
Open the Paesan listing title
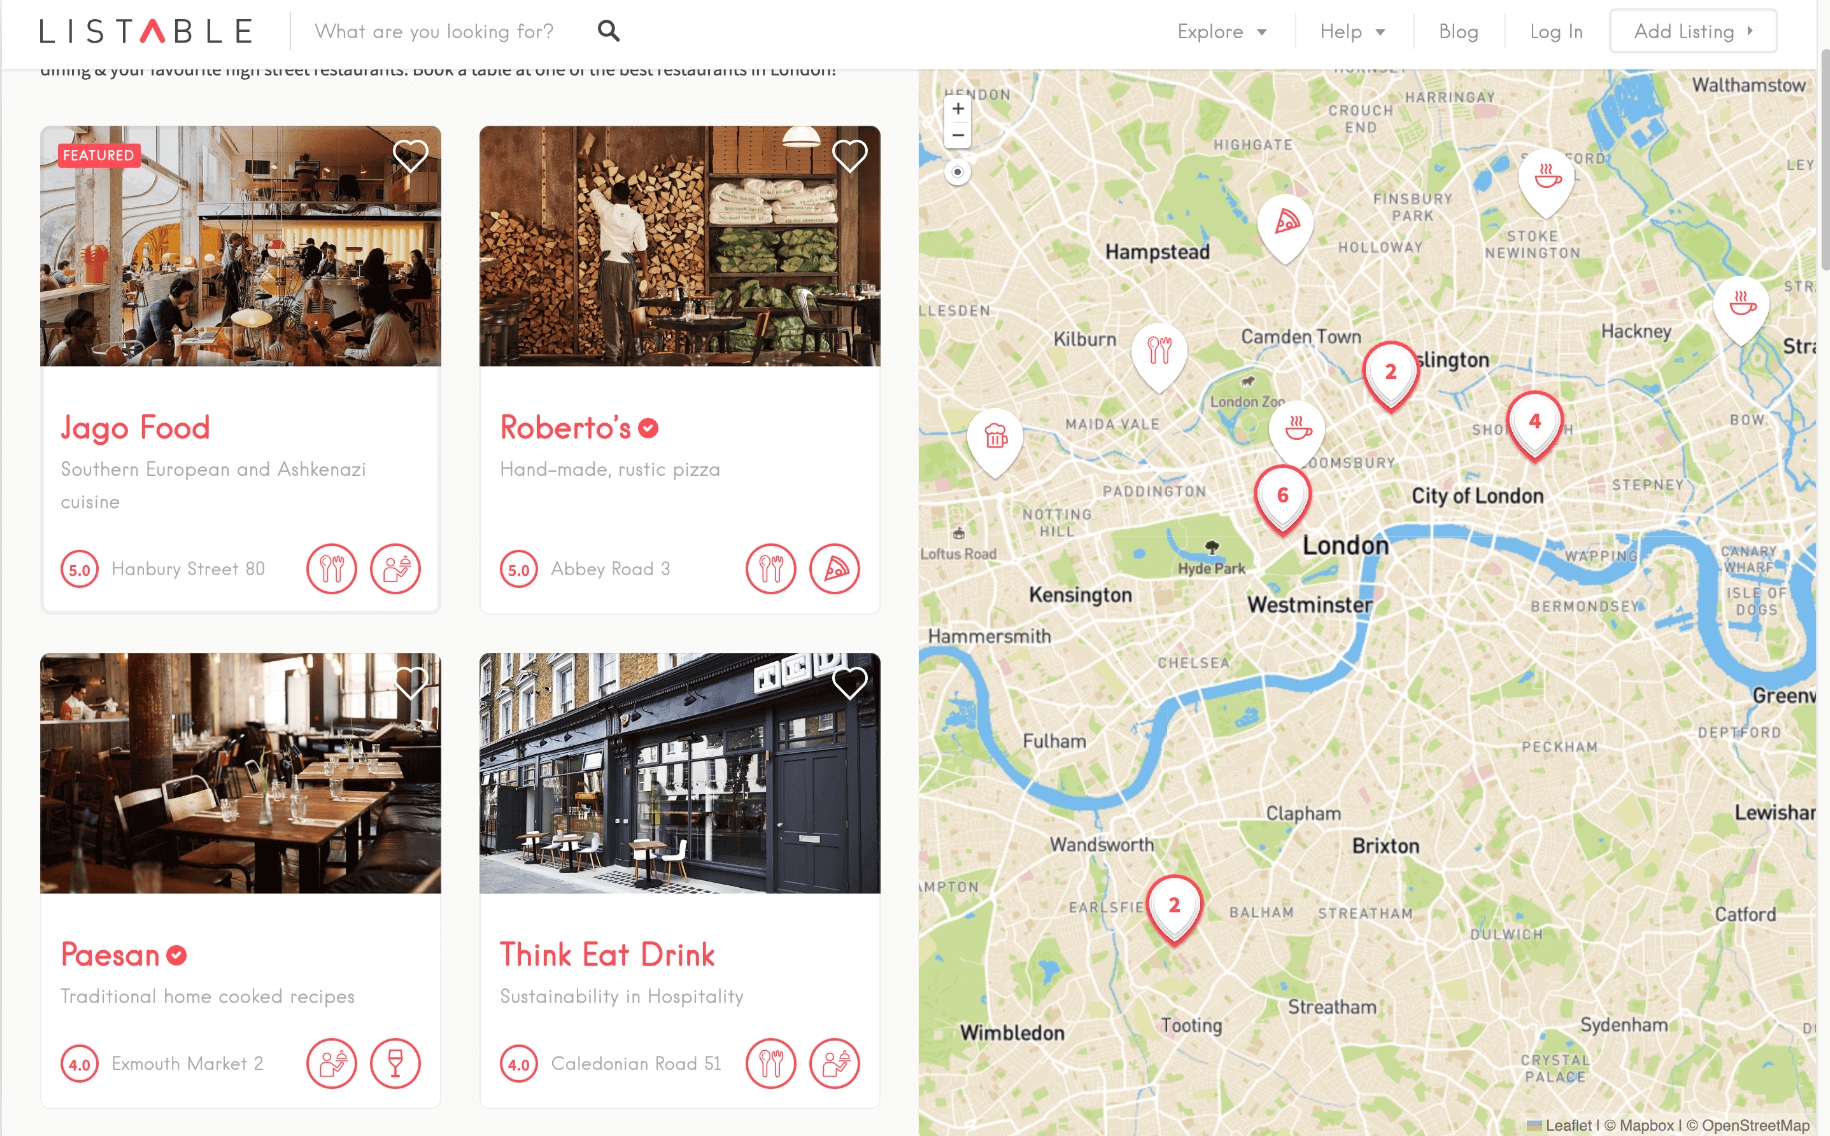(110, 955)
